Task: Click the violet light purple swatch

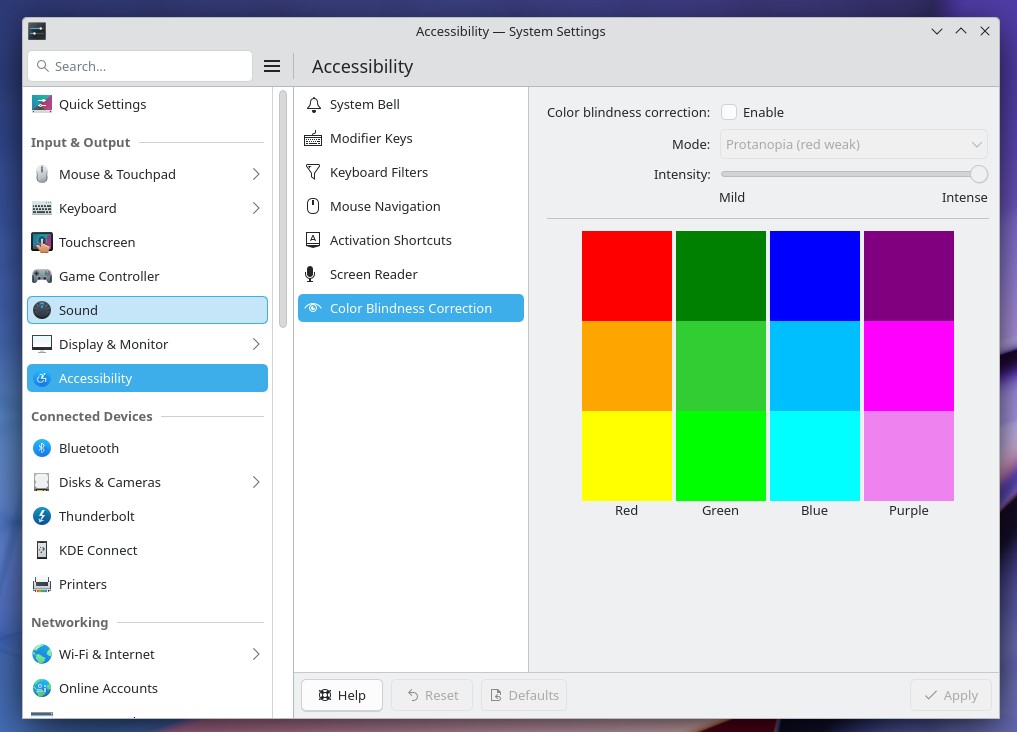Action: (x=909, y=456)
